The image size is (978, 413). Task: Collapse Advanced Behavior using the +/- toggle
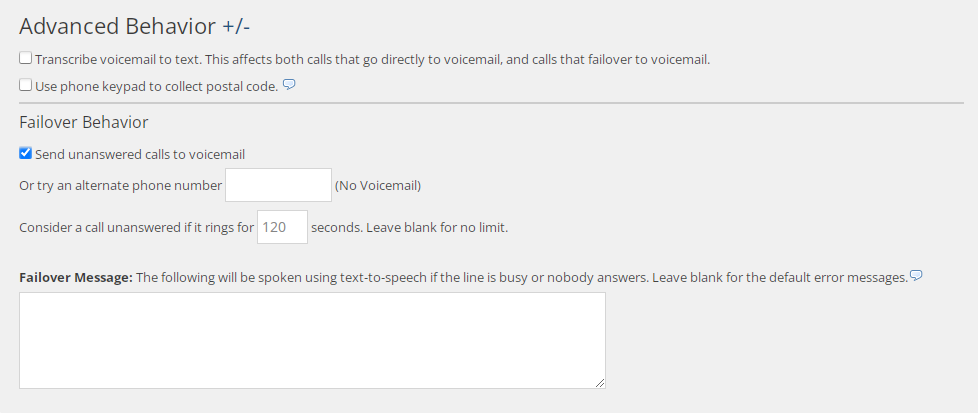point(235,26)
